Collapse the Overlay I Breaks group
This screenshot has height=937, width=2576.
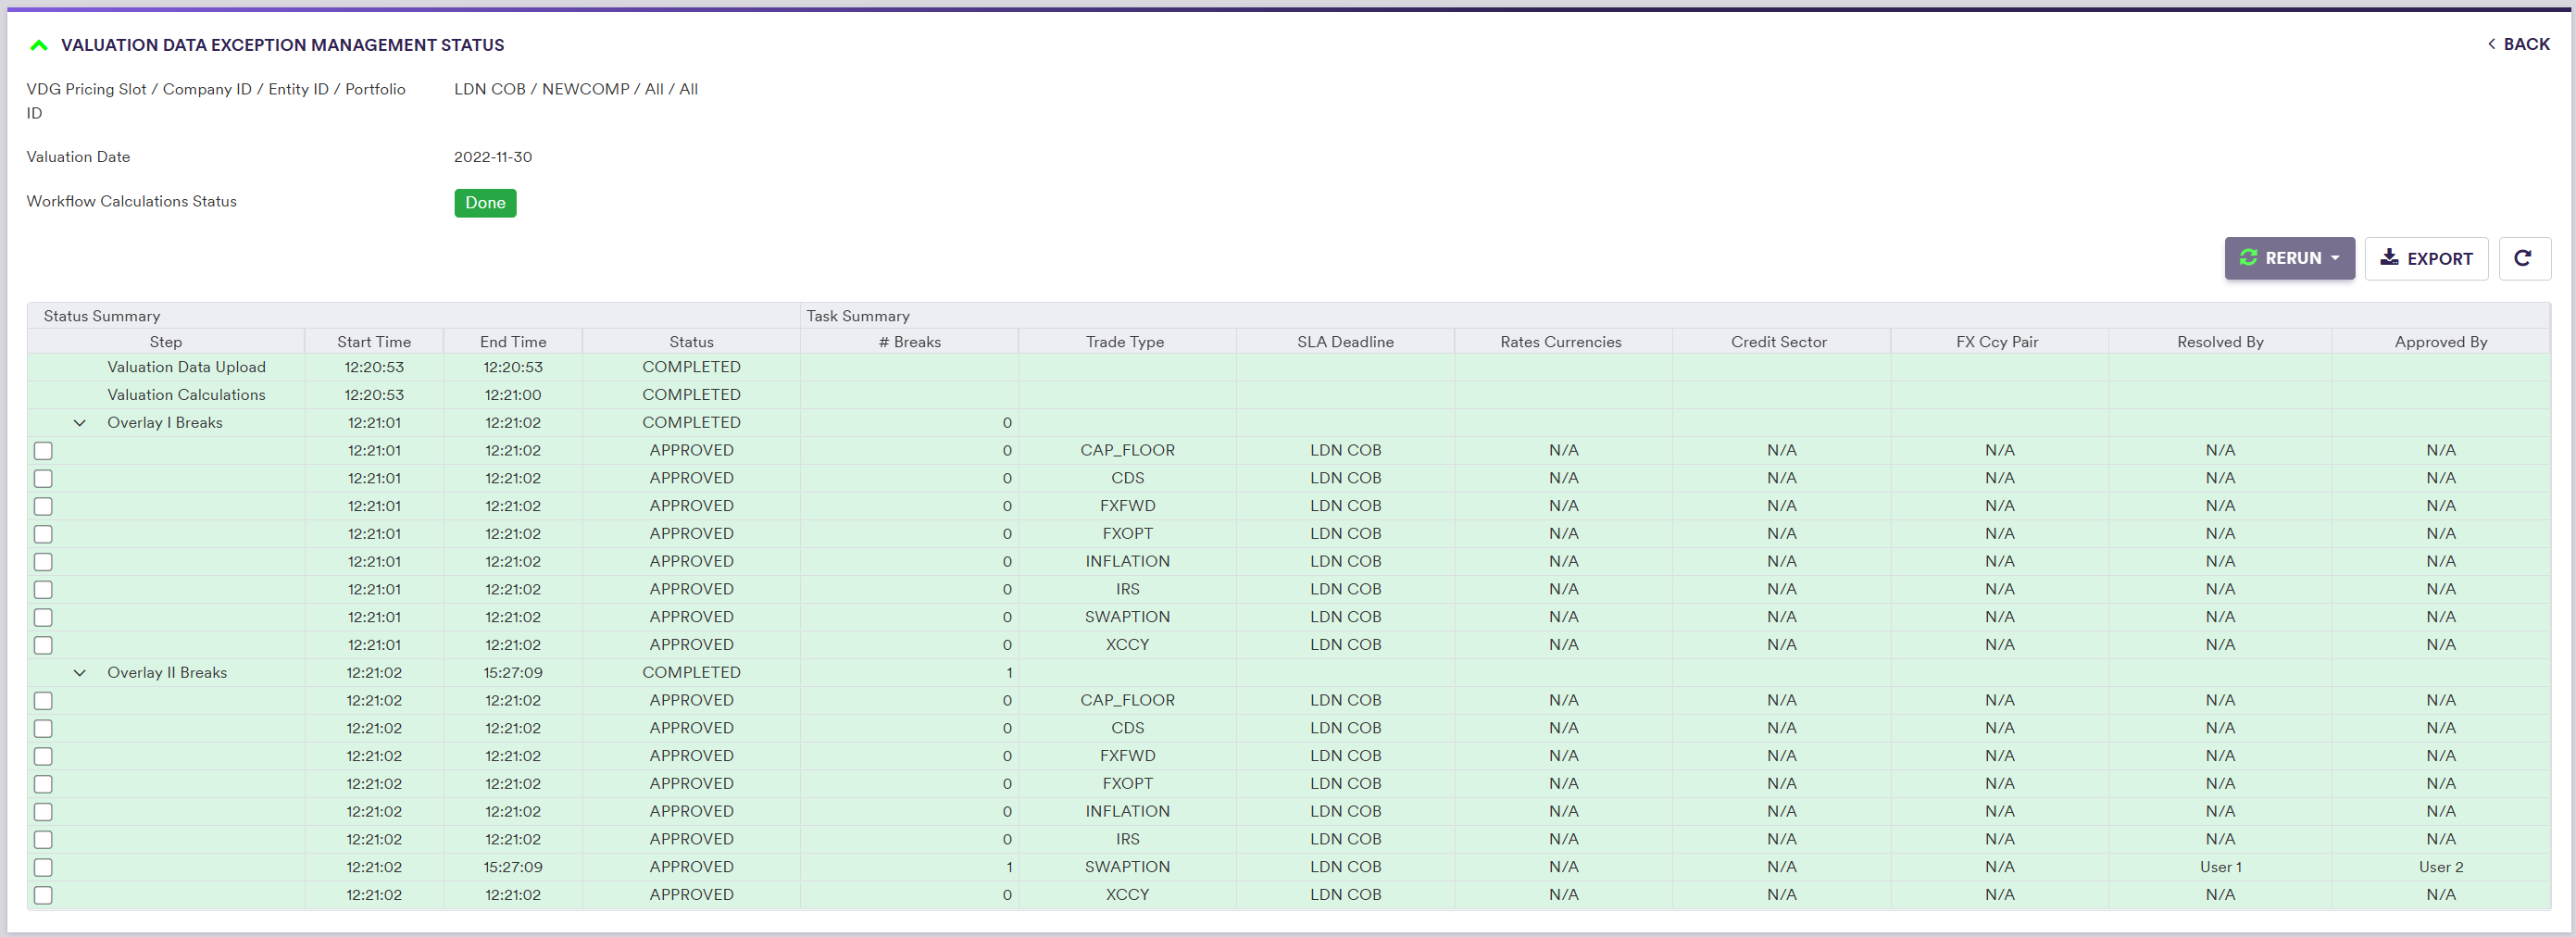pyautogui.click(x=80, y=423)
